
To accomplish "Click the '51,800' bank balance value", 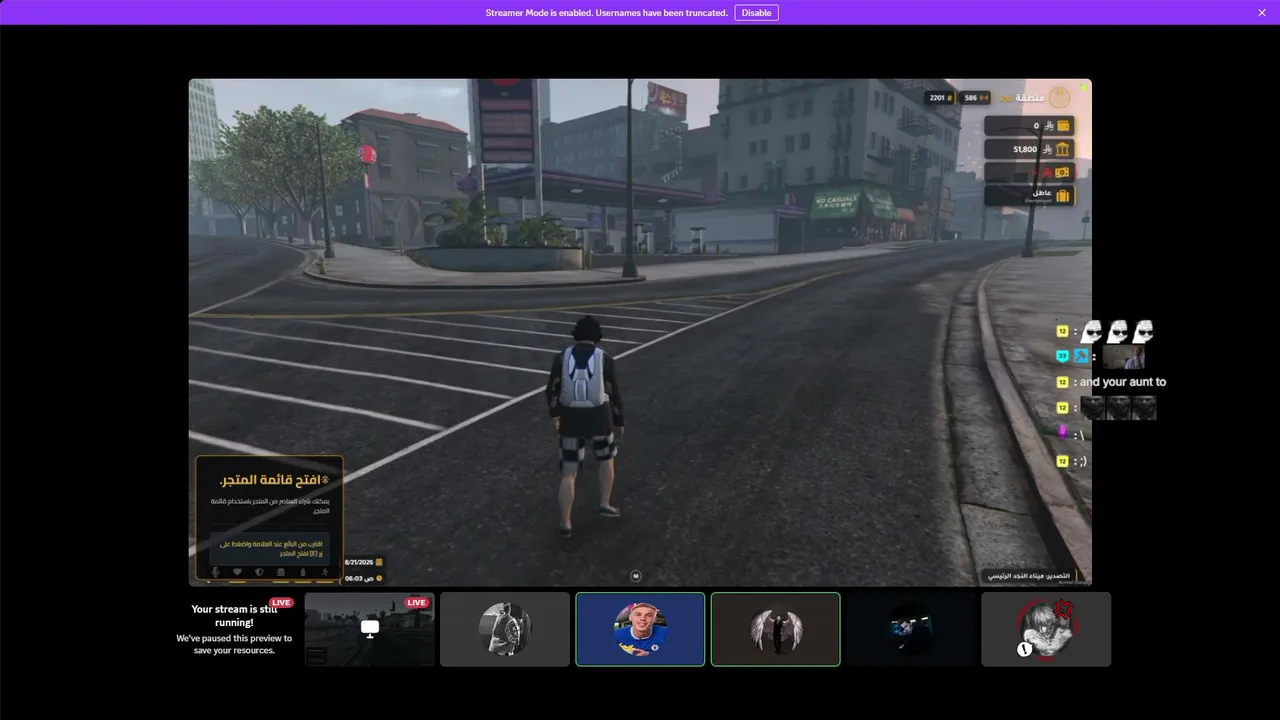I will [x=1025, y=149].
